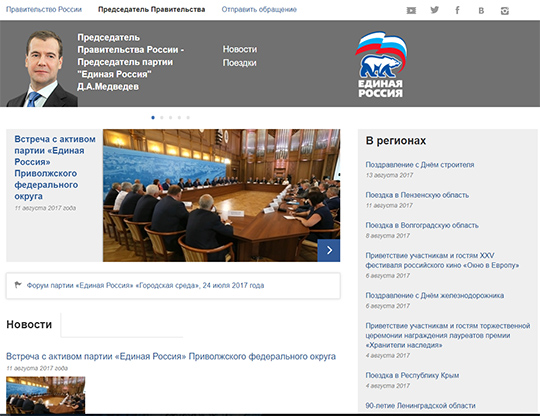
Task: Click the large meeting hall photo
Action: point(221,195)
